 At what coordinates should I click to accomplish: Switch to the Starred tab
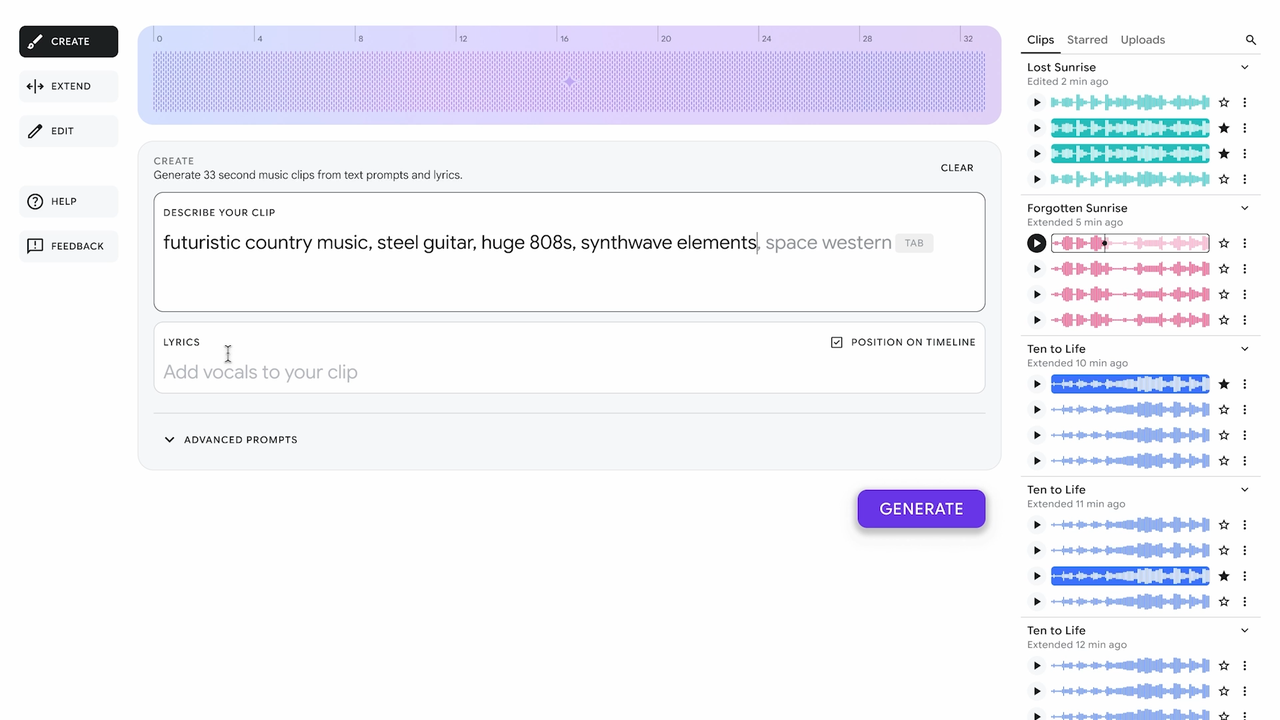click(1087, 40)
